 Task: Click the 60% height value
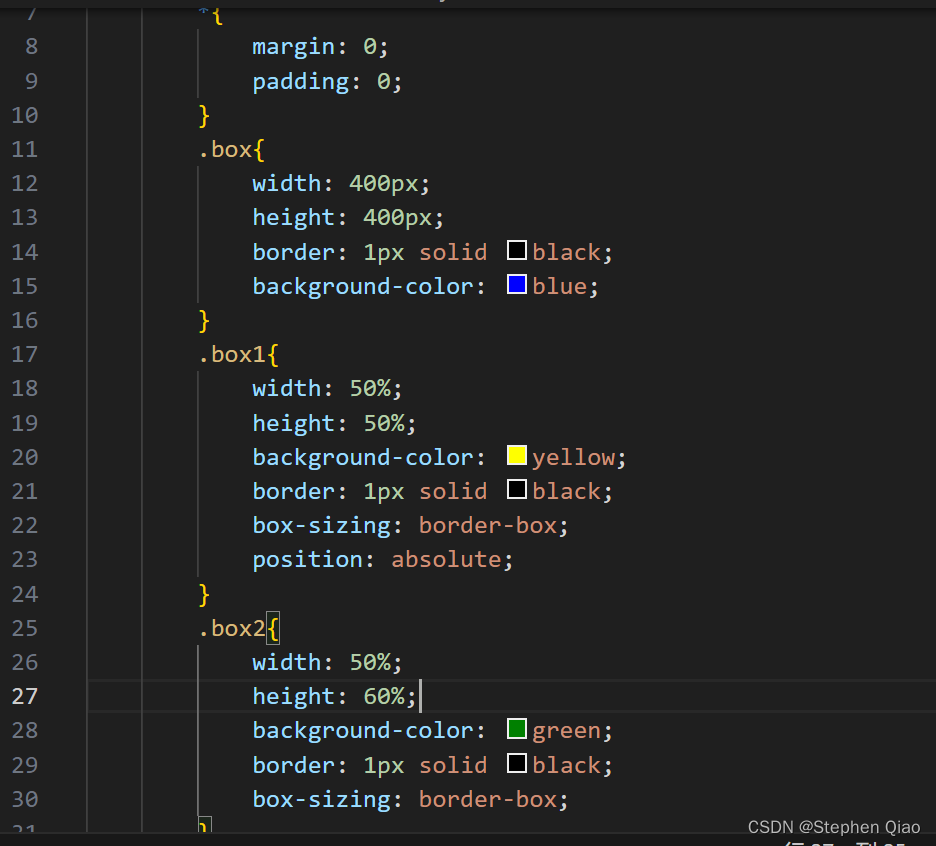point(384,696)
